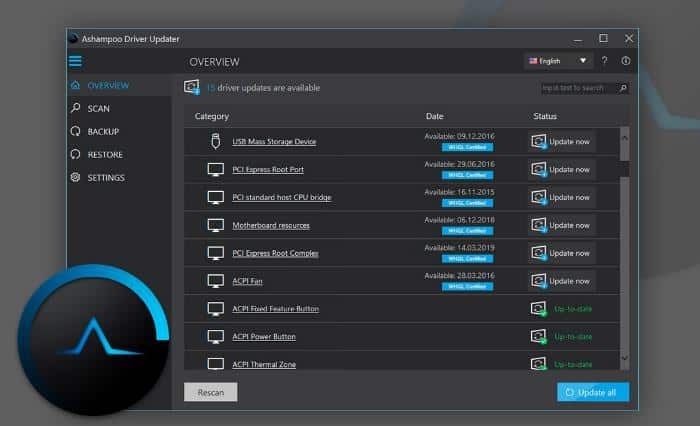Open PCI Express Root Complex link
The height and width of the screenshot is (426, 700).
click(x=275, y=253)
